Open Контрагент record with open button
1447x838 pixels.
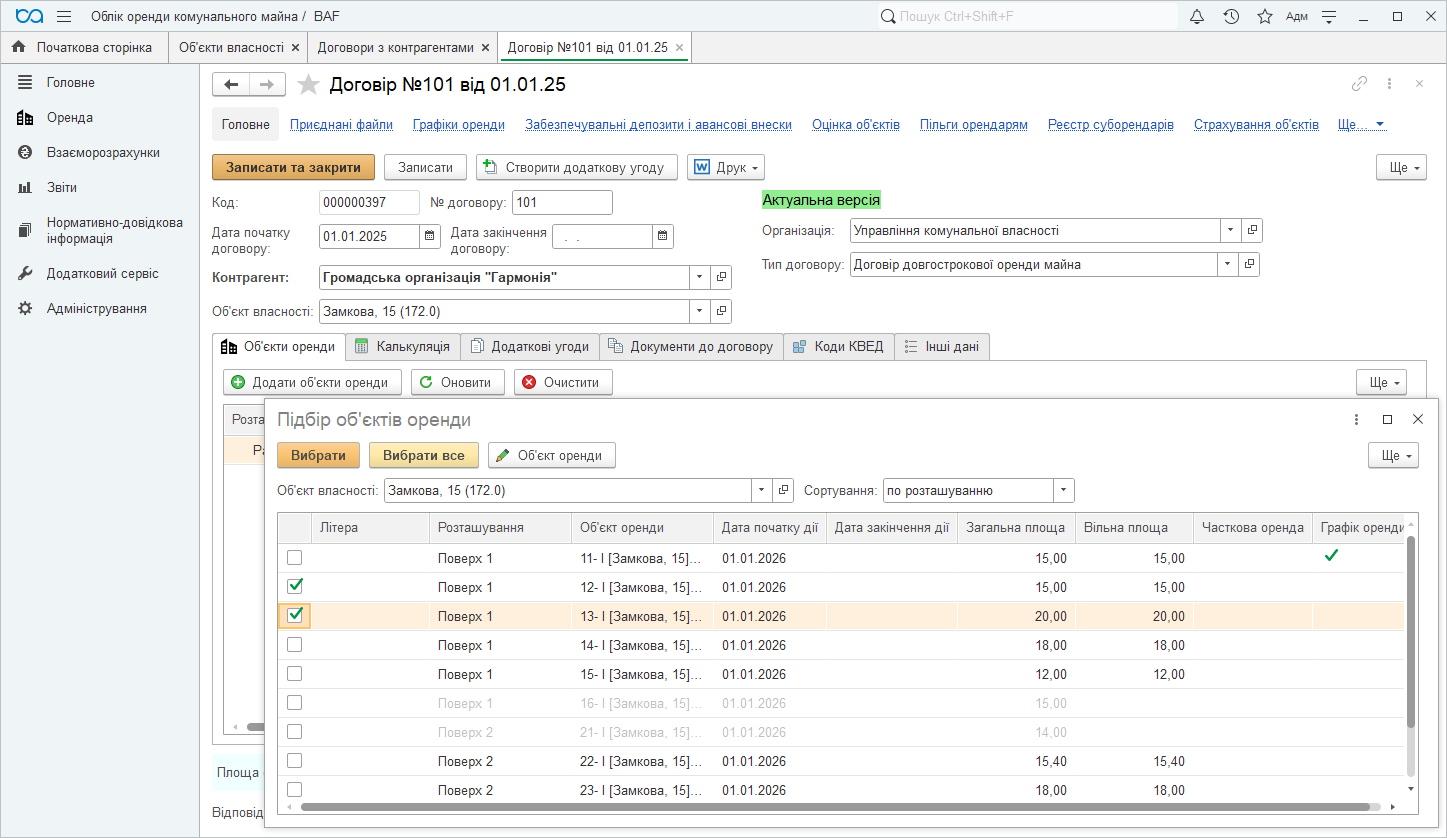[722, 277]
